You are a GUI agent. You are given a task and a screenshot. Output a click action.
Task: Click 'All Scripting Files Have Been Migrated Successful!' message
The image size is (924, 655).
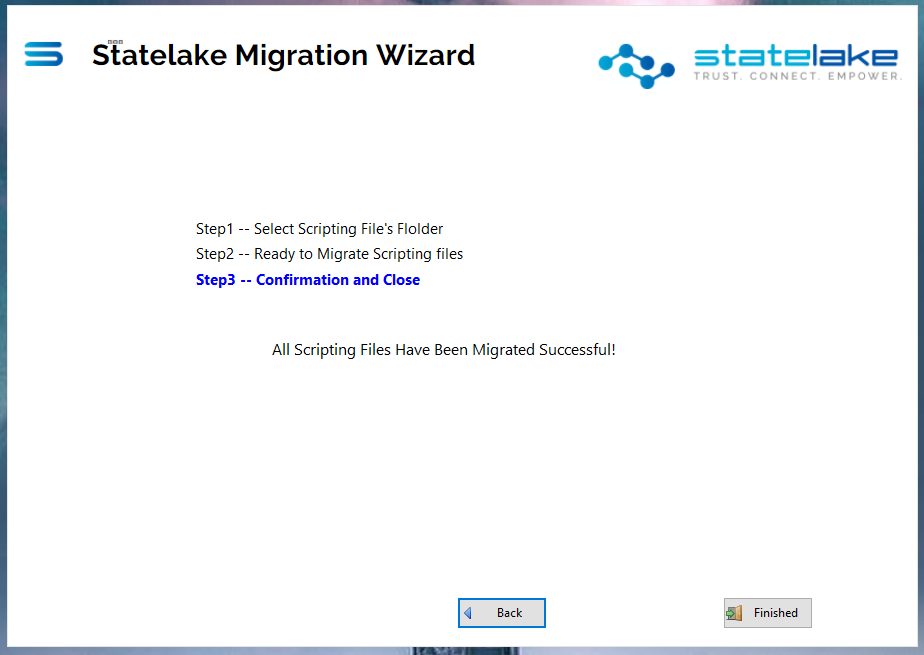444,350
